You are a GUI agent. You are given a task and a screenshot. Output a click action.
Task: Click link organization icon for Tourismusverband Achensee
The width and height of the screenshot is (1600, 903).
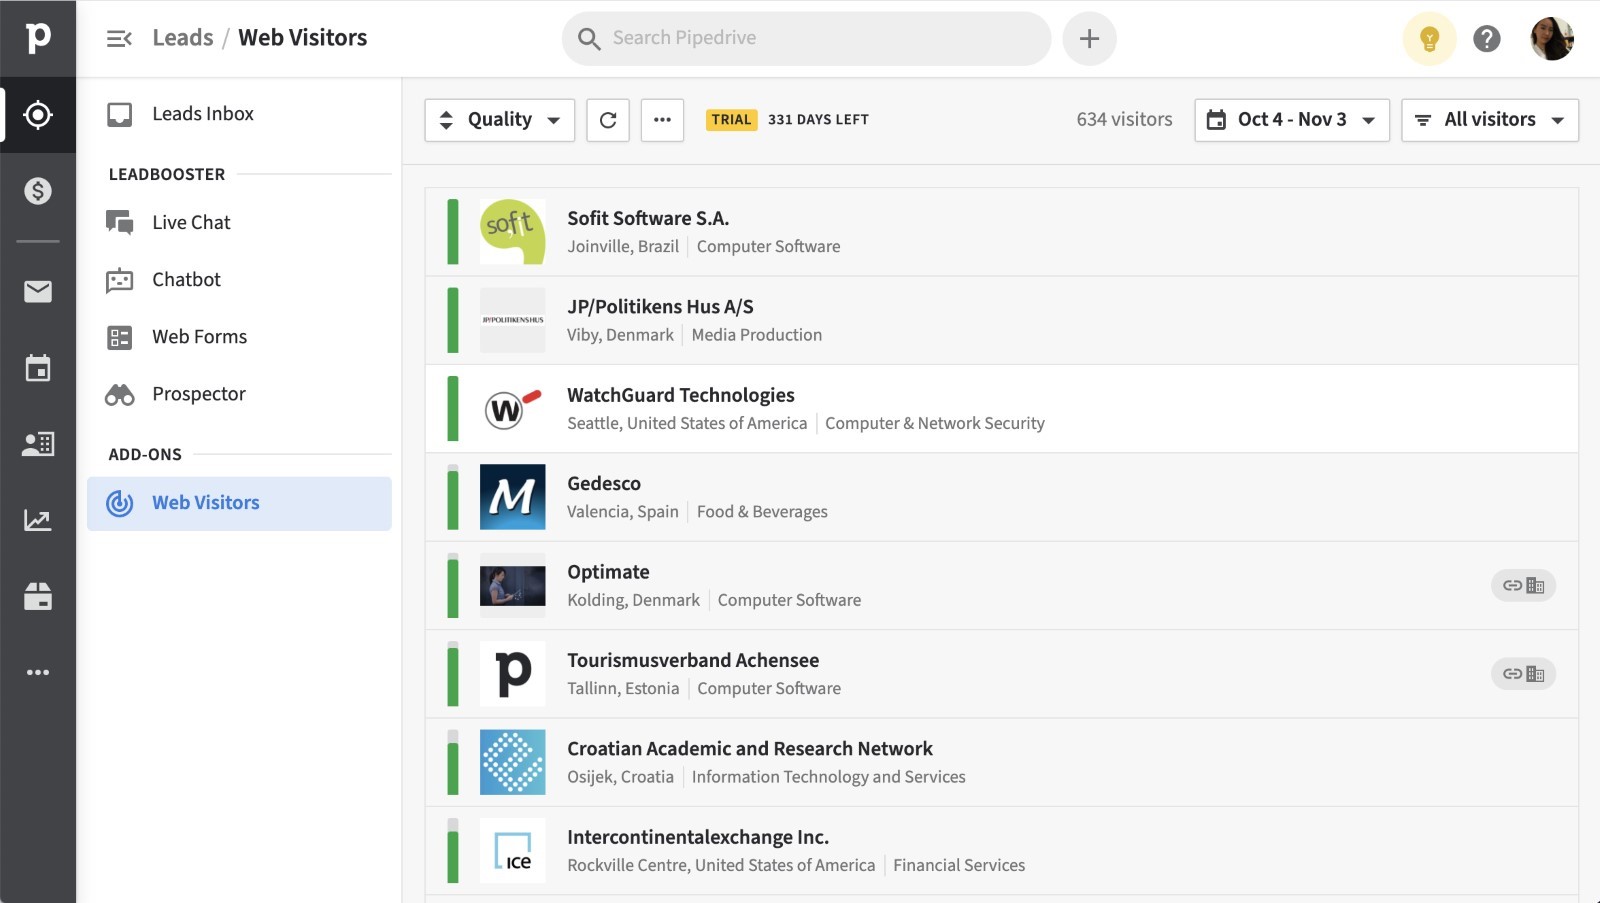[x=1523, y=674]
